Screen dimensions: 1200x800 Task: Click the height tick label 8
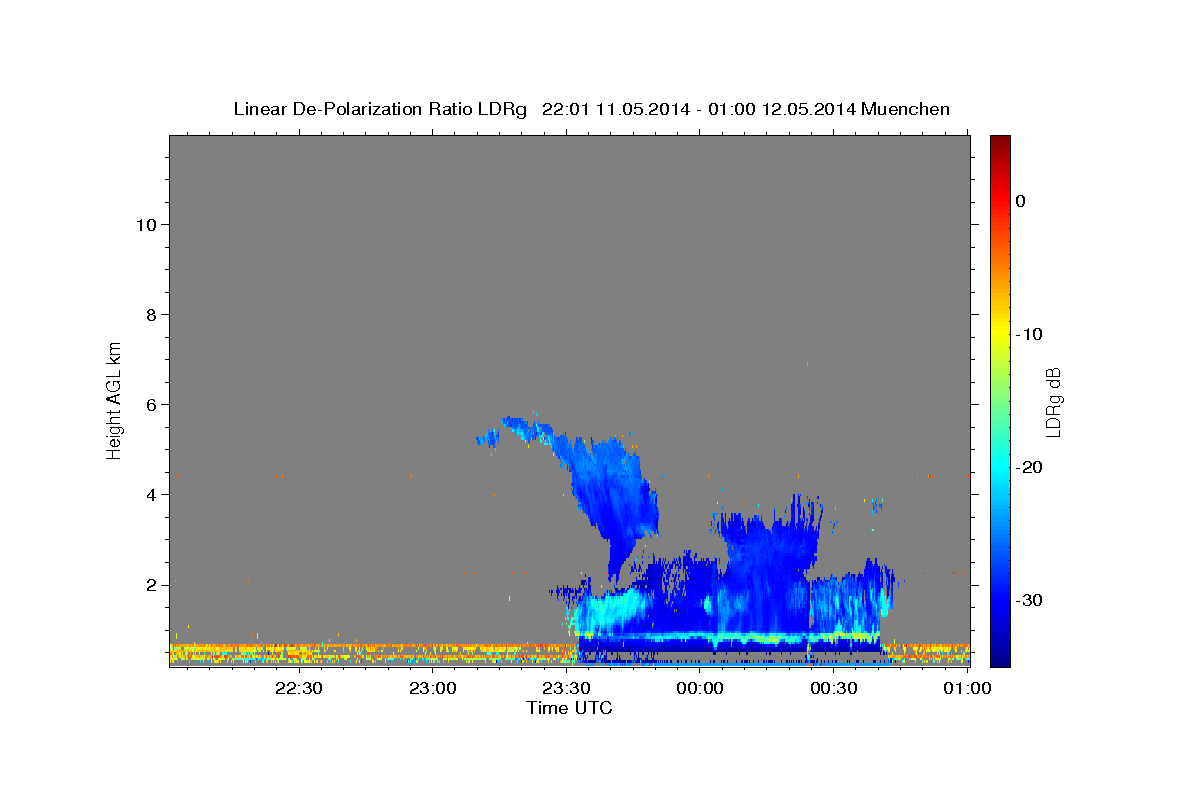tap(150, 315)
